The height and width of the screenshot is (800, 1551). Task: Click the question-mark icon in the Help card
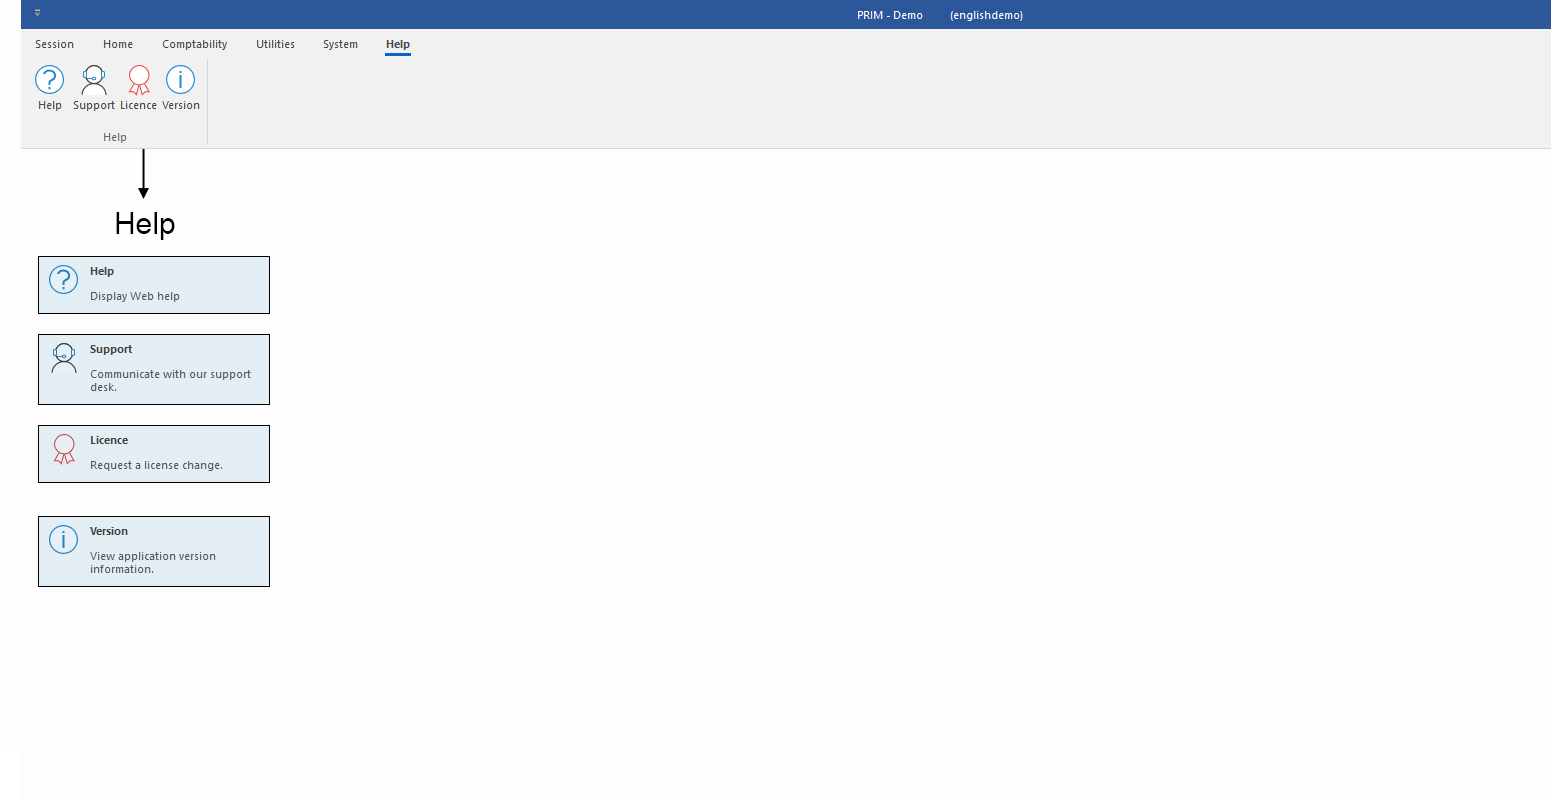click(64, 280)
